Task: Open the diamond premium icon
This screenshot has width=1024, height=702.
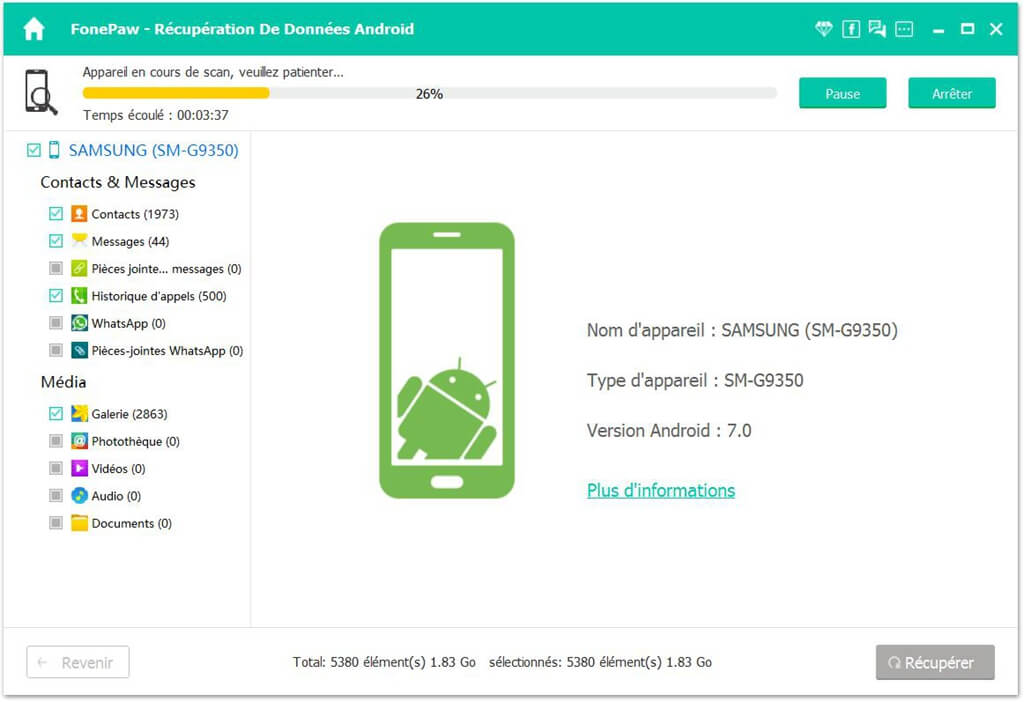Action: coord(824,29)
